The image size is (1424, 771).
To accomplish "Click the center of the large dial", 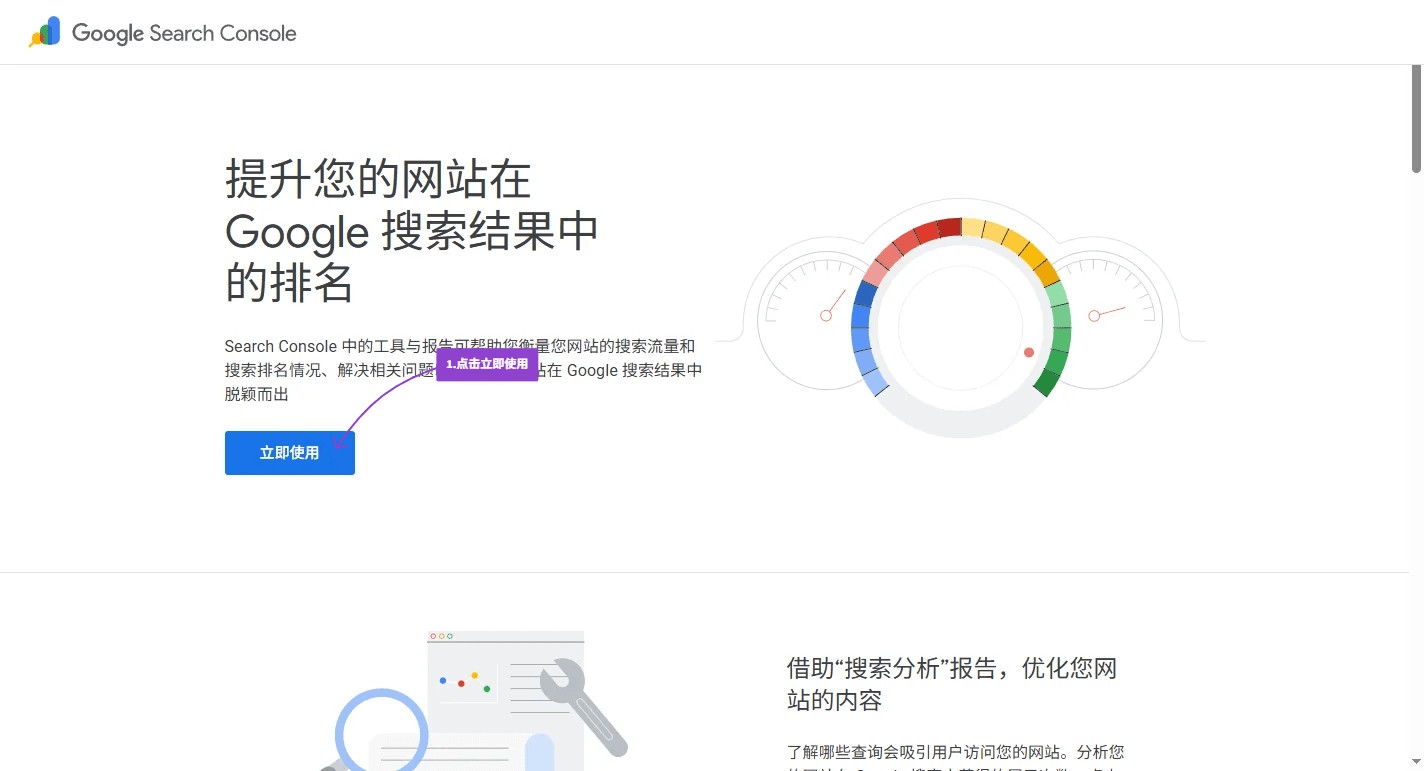I will coord(960,327).
